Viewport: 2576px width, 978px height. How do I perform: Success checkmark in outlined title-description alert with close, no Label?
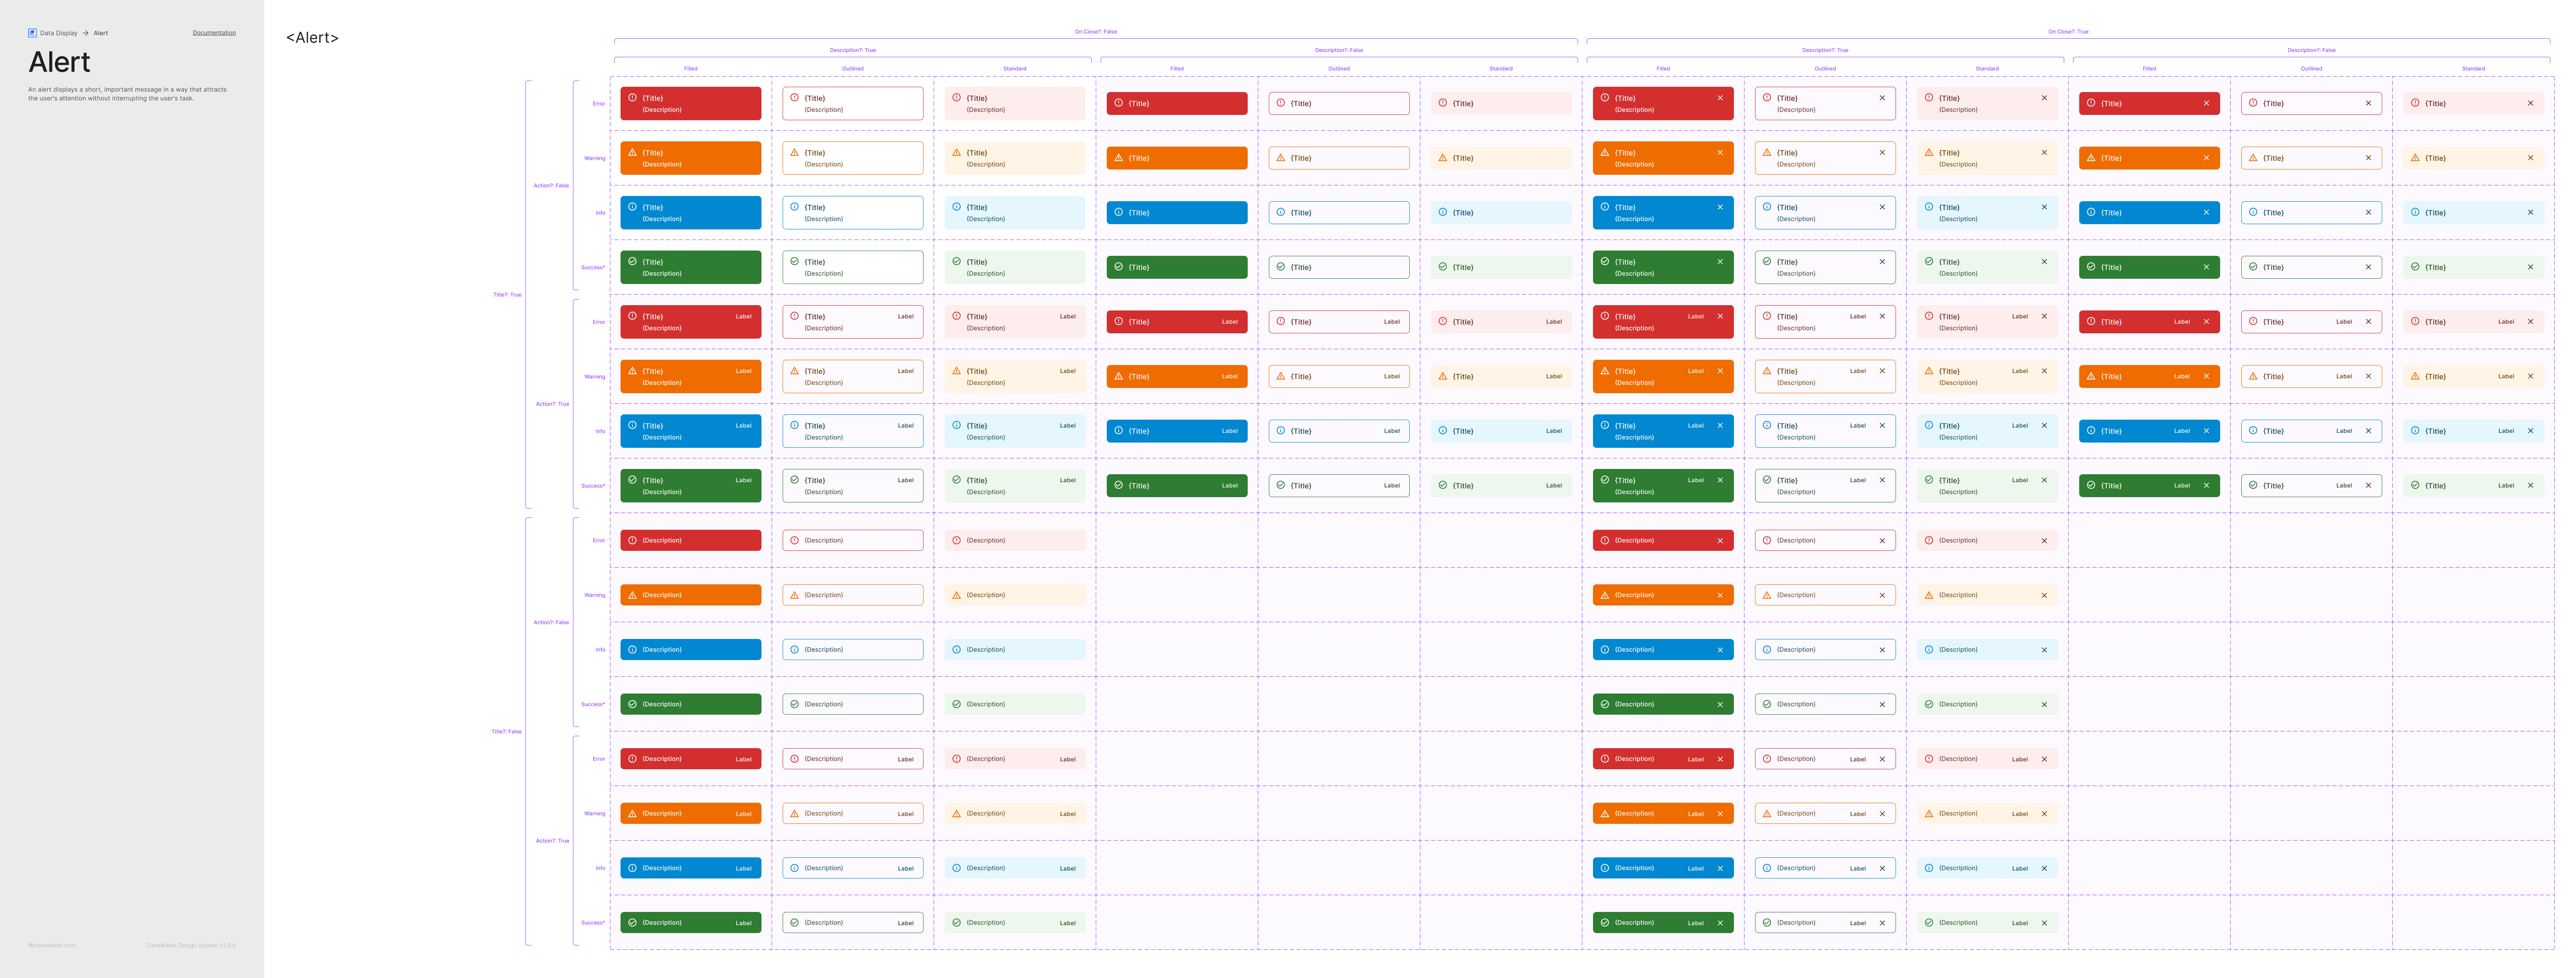[1766, 261]
